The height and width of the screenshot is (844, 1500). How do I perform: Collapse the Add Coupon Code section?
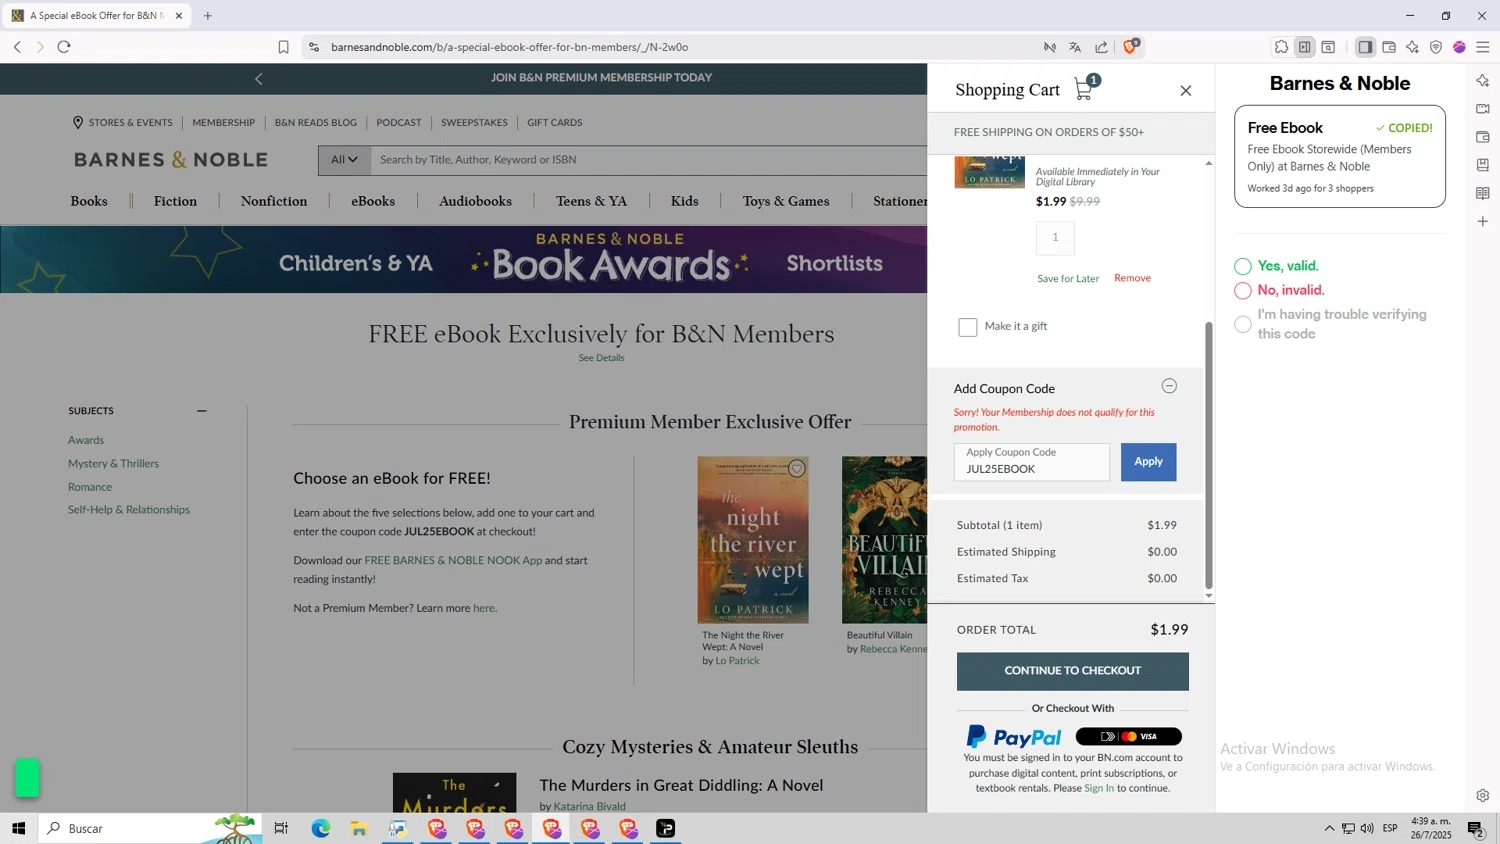pyautogui.click(x=1169, y=386)
